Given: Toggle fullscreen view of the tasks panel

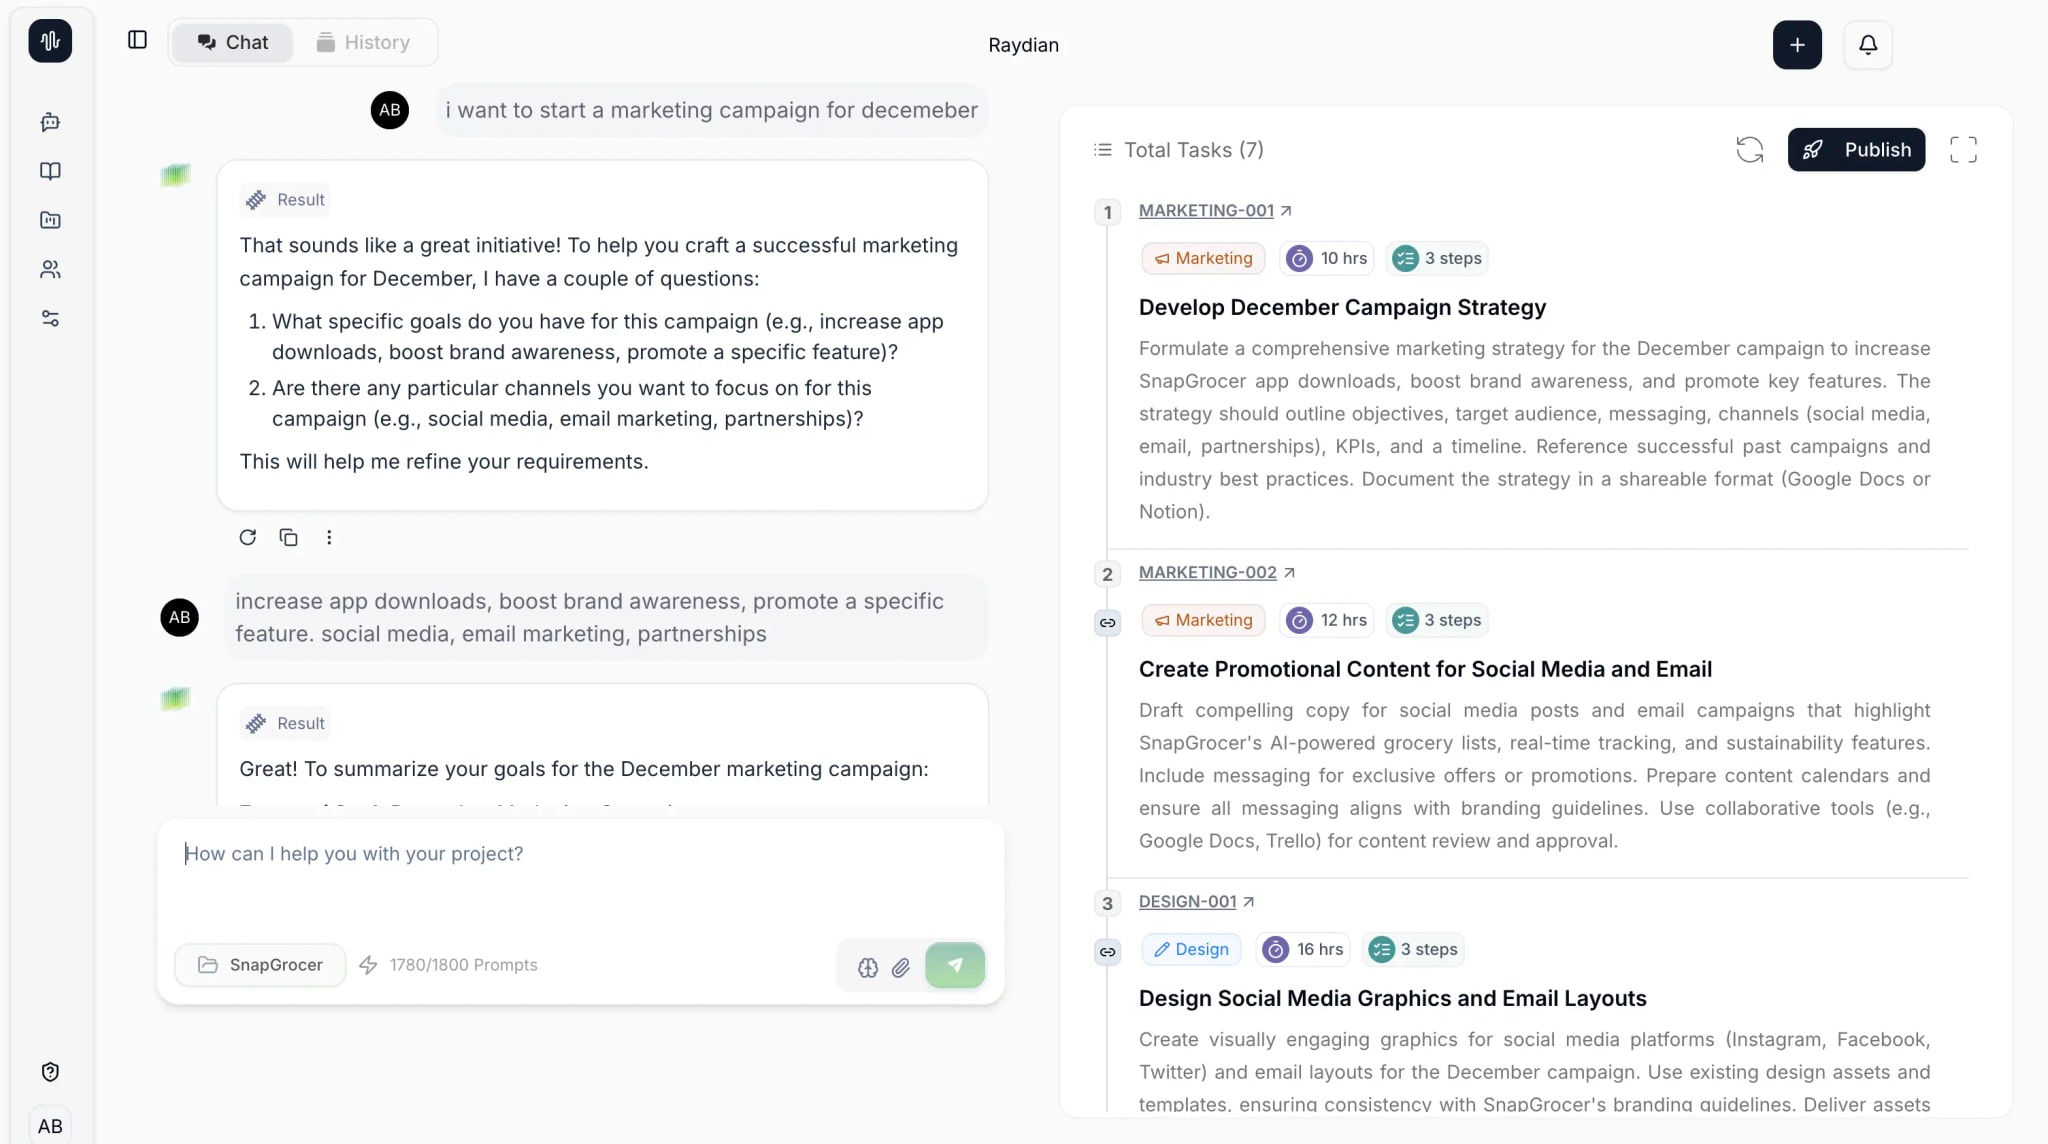Looking at the screenshot, I should coord(1963,149).
